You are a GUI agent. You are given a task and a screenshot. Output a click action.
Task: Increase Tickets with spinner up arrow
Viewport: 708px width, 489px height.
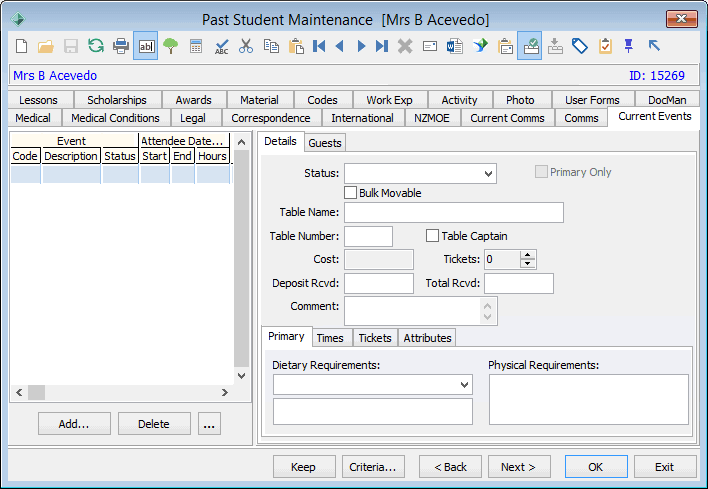click(x=527, y=255)
